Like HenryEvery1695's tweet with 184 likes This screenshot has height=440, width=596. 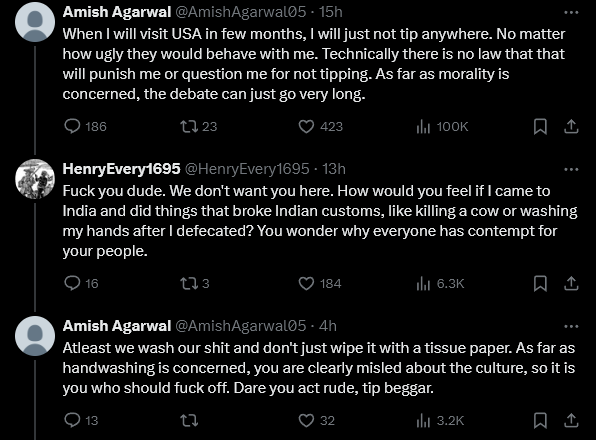coord(306,283)
